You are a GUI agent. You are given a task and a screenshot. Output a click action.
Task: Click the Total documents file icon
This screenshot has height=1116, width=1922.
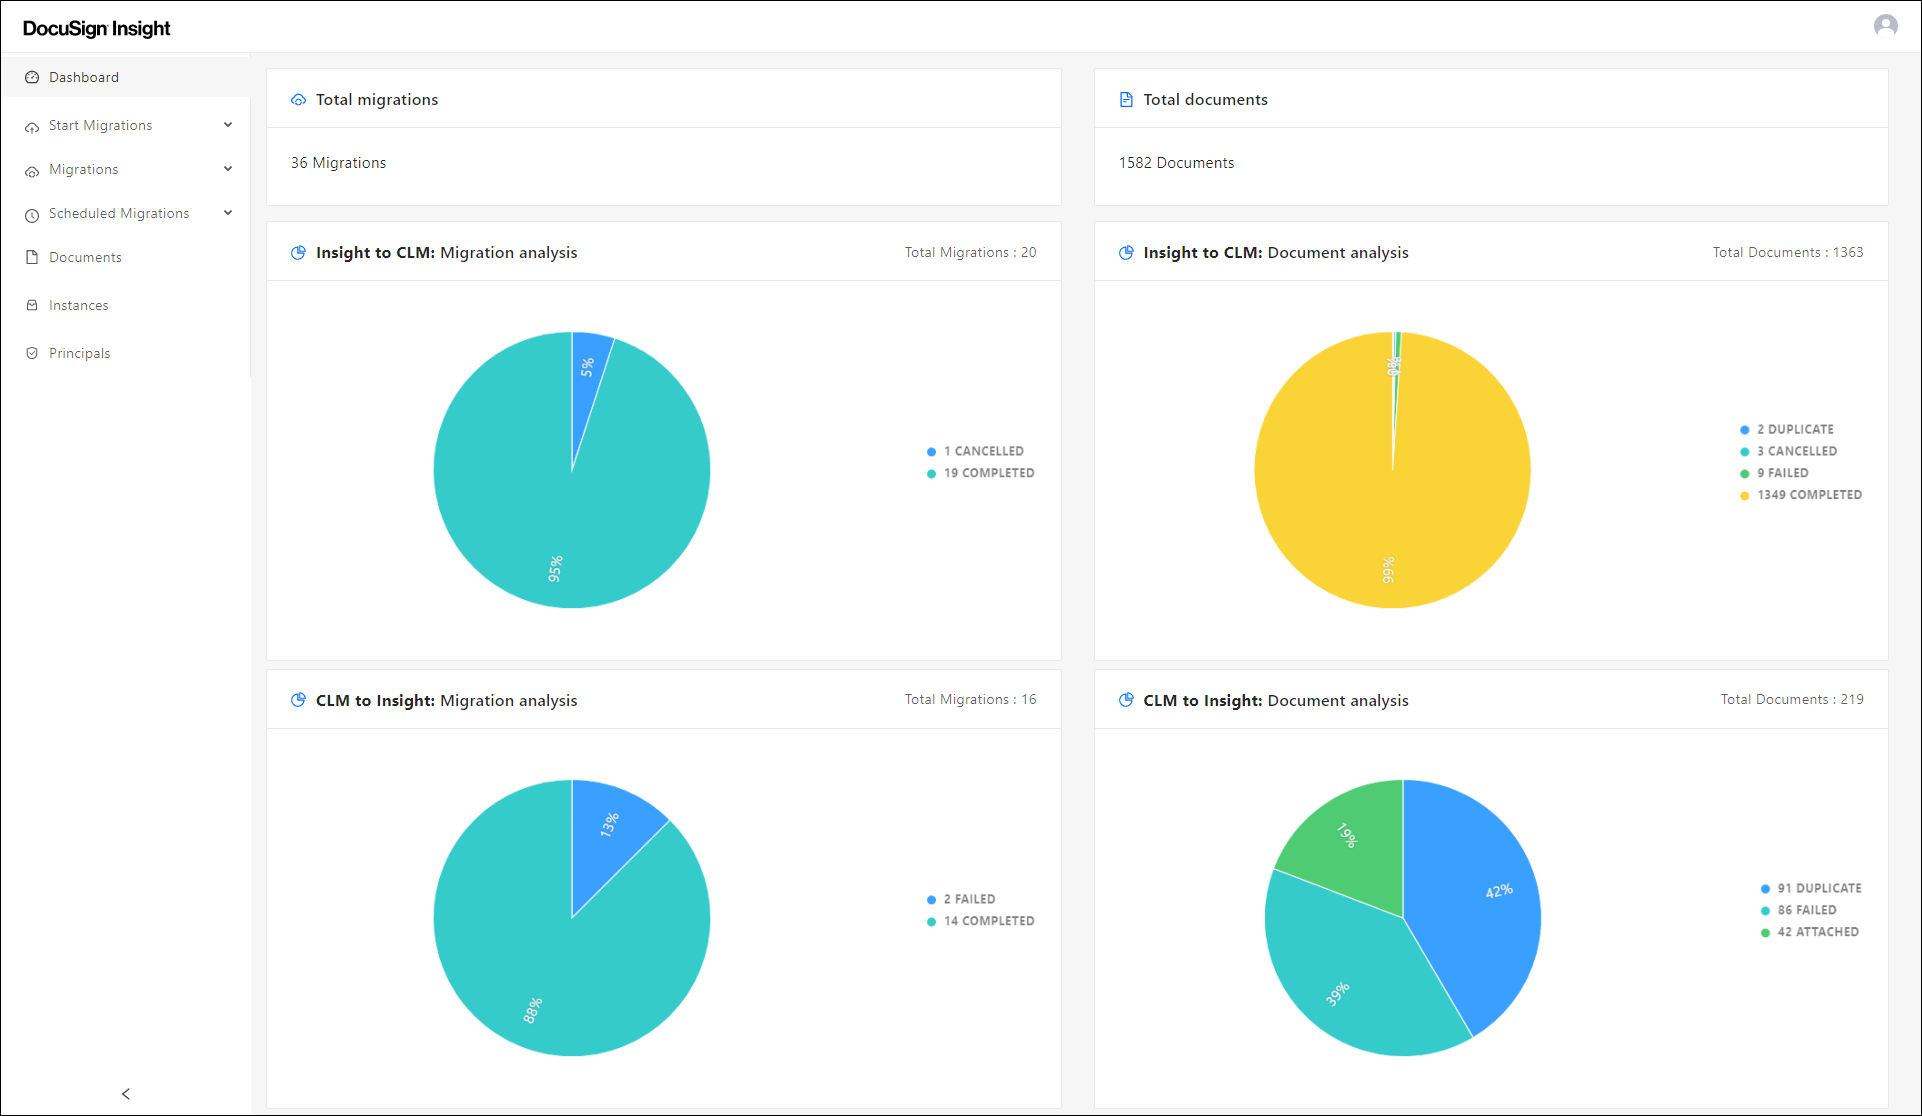click(x=1126, y=99)
